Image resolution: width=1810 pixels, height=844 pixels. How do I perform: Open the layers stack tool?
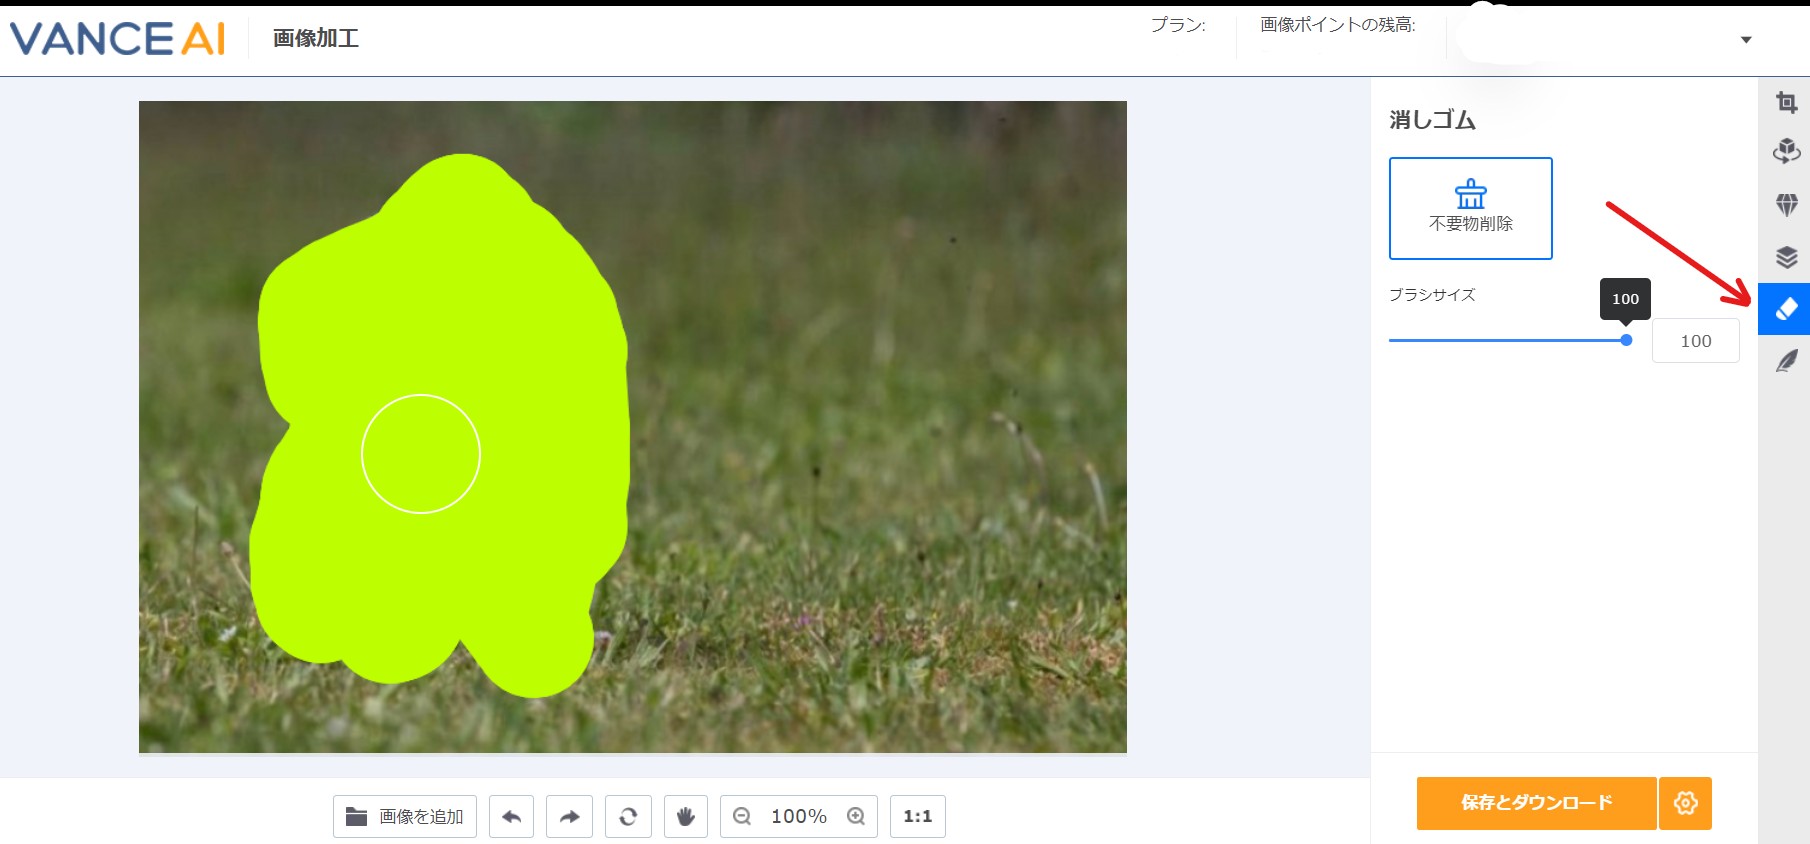click(x=1786, y=257)
